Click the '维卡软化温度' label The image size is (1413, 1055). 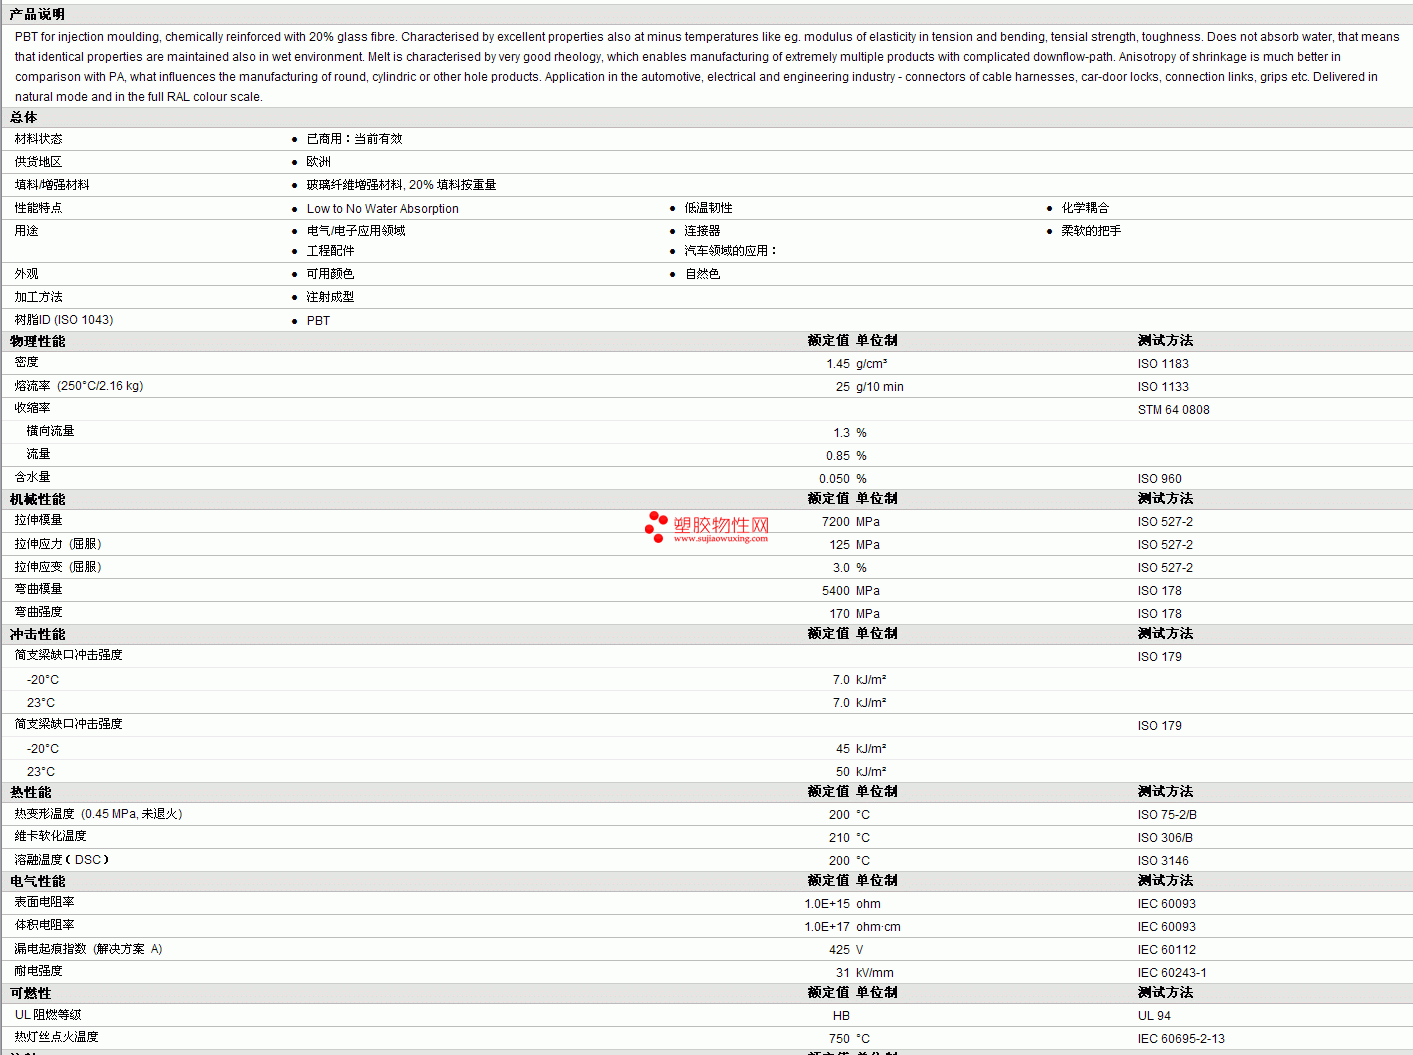(x=50, y=836)
